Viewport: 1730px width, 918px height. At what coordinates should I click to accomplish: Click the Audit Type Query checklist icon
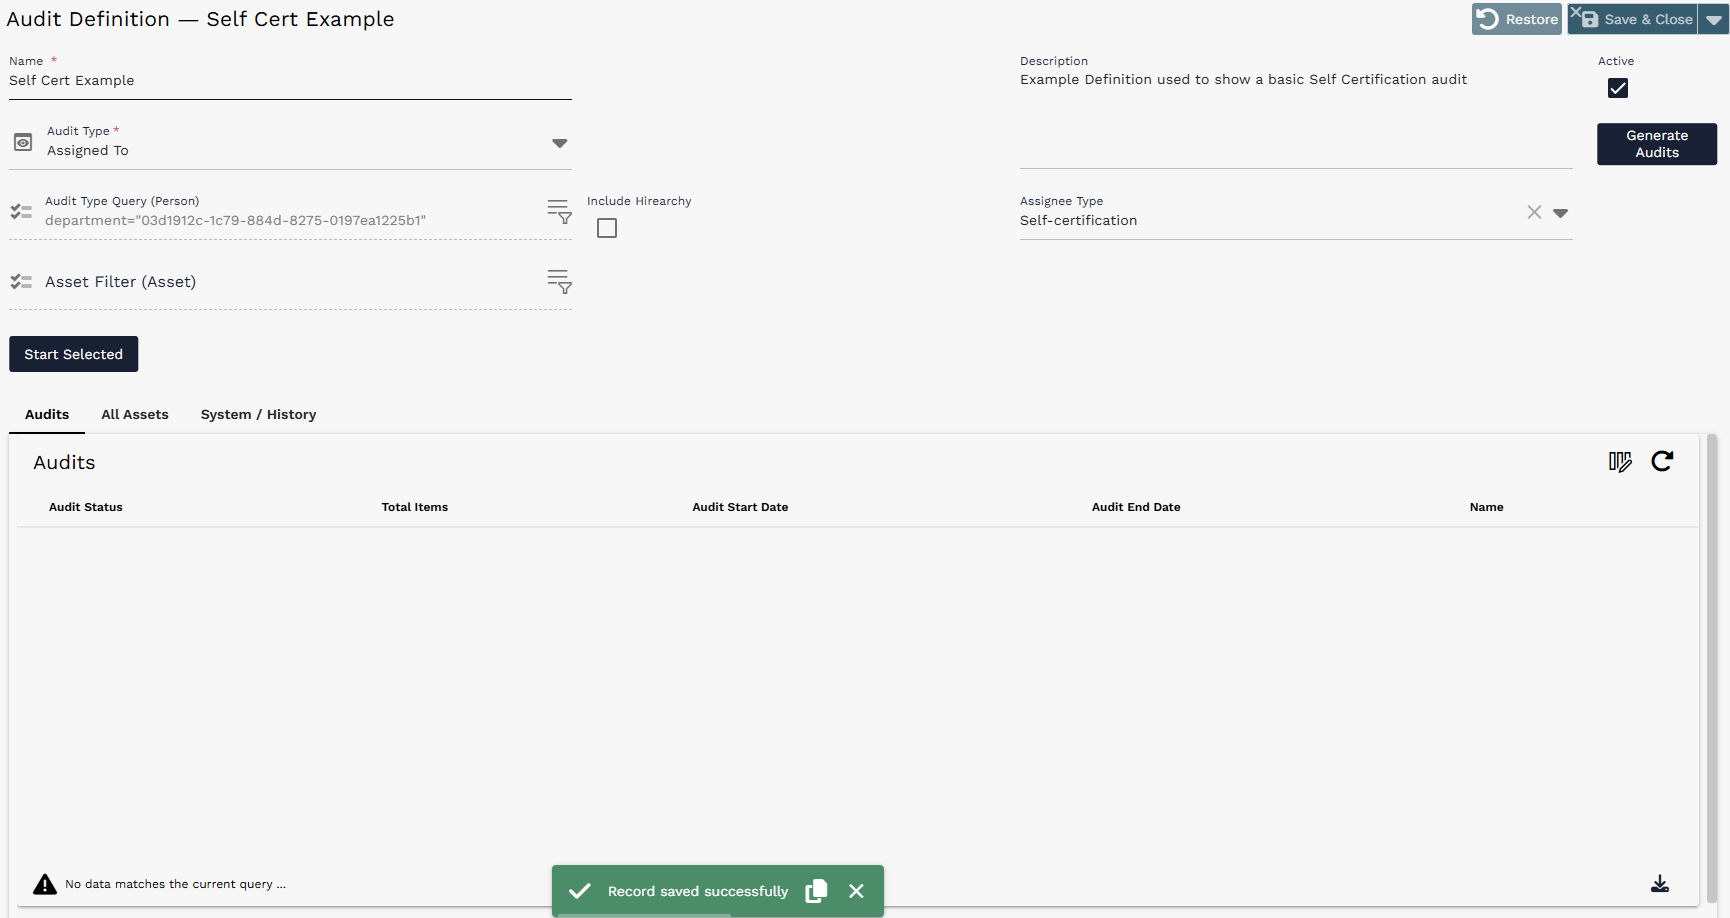[x=21, y=212]
